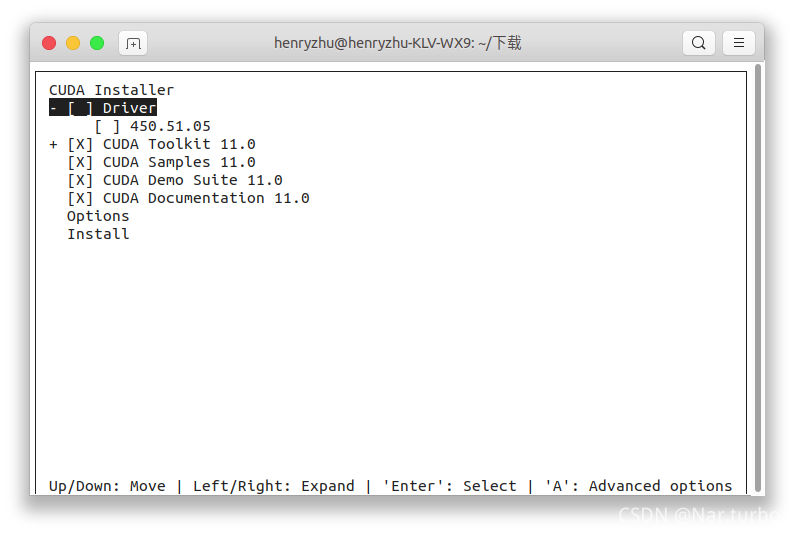The image size is (796, 534).
Task: Select the Install entry
Action: 98,235
